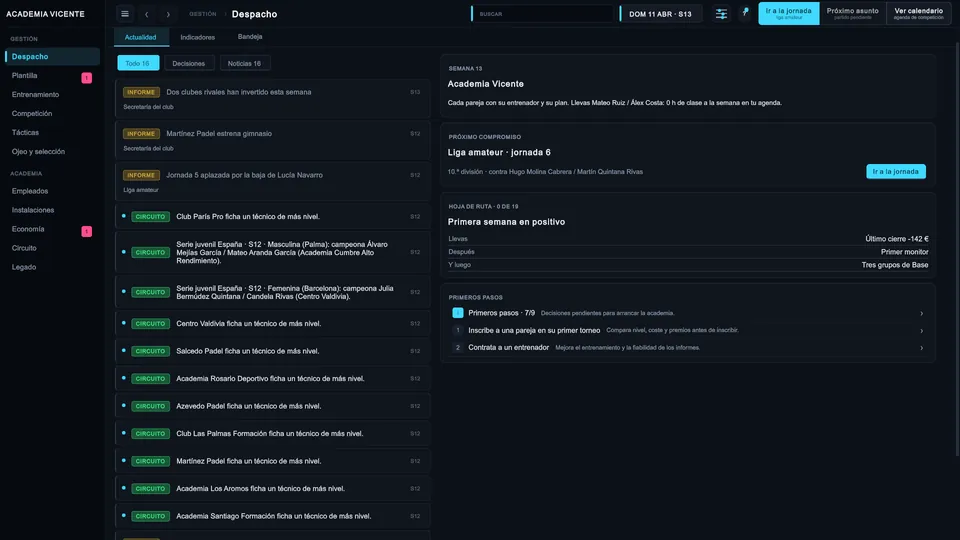Open Ojeo y selección in the sidebar
This screenshot has width=960, height=540.
pyautogui.click(x=52, y=151)
